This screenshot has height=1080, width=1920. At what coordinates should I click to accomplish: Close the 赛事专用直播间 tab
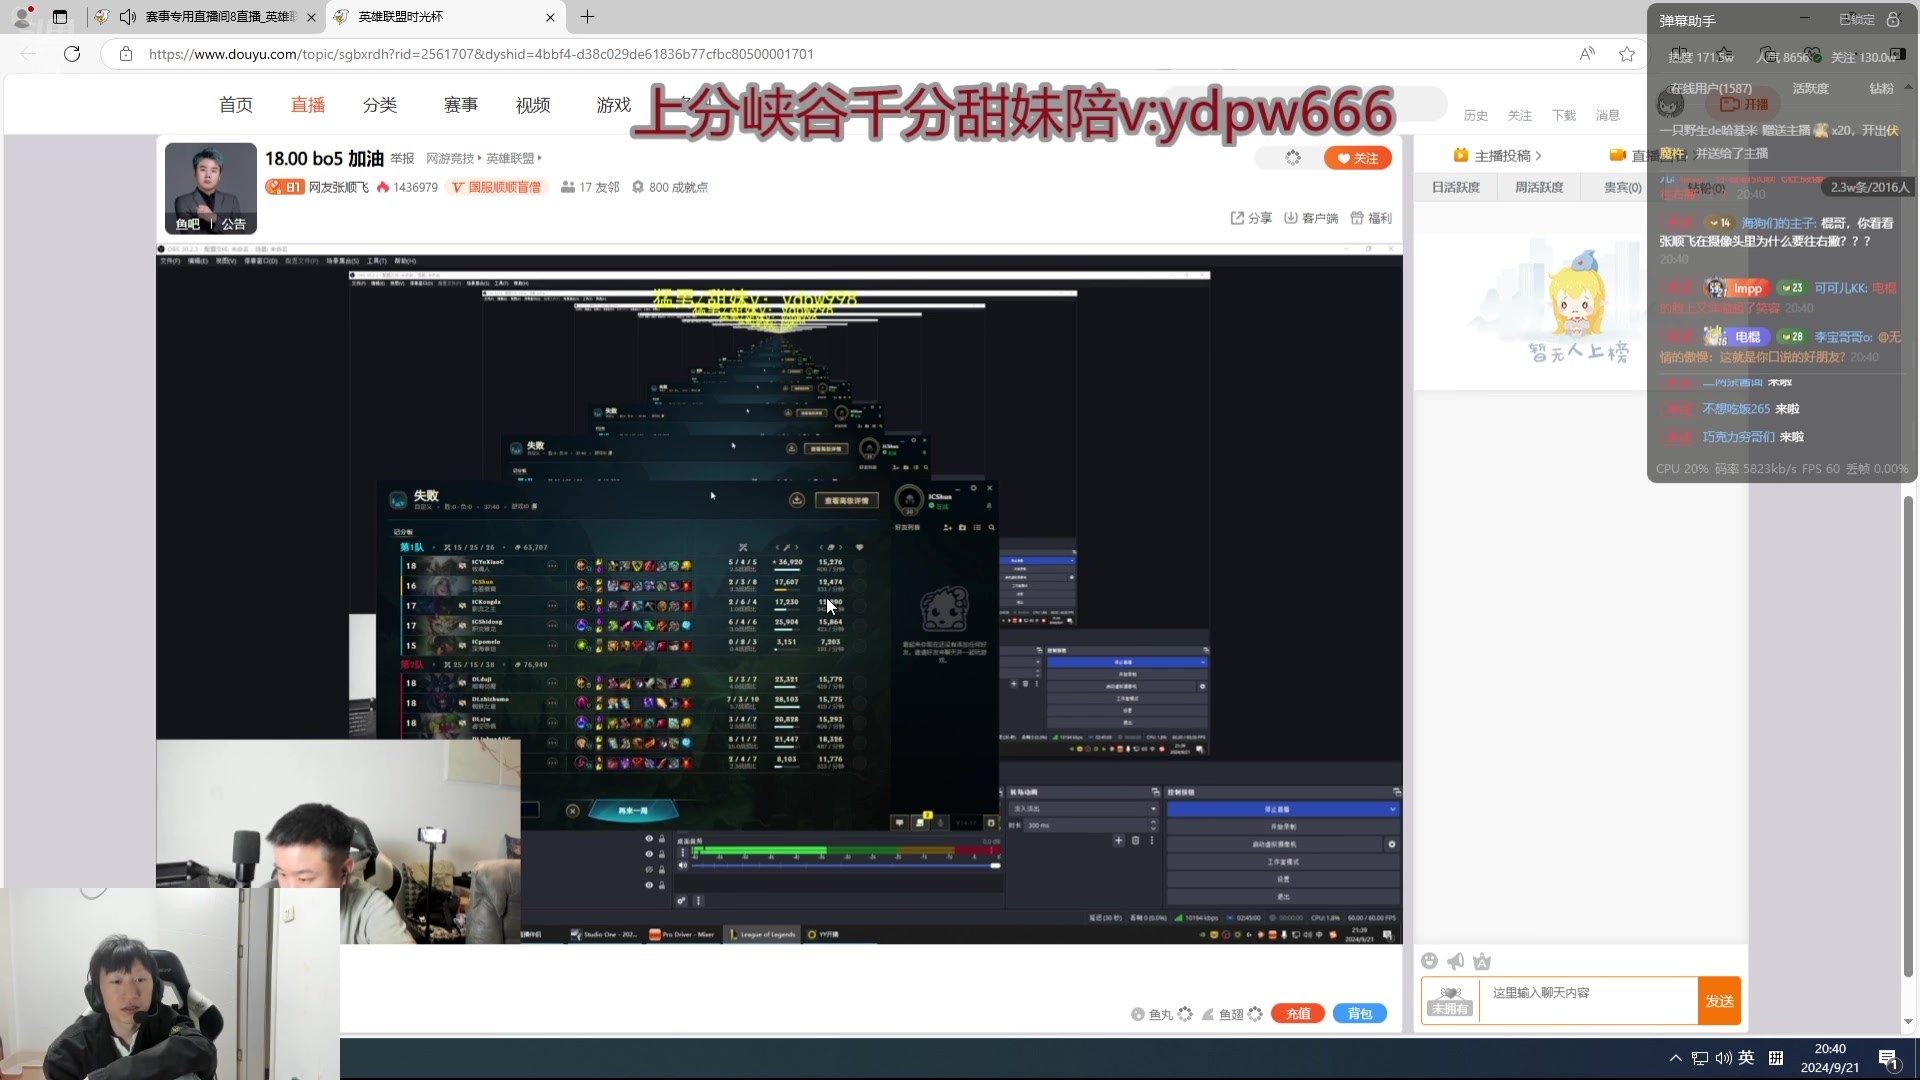coord(311,17)
